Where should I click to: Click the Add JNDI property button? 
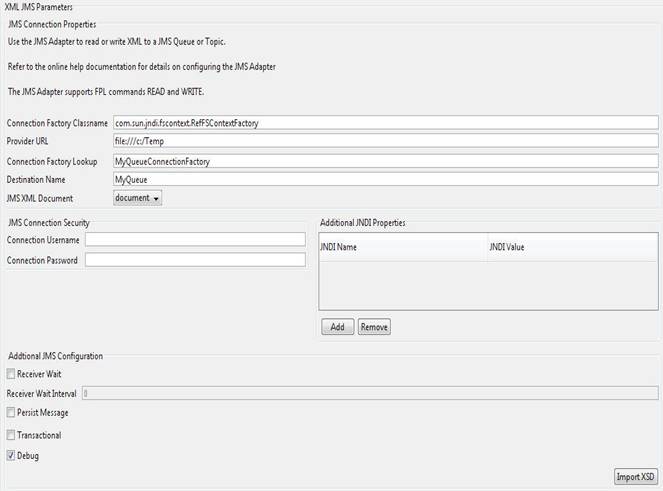click(337, 327)
